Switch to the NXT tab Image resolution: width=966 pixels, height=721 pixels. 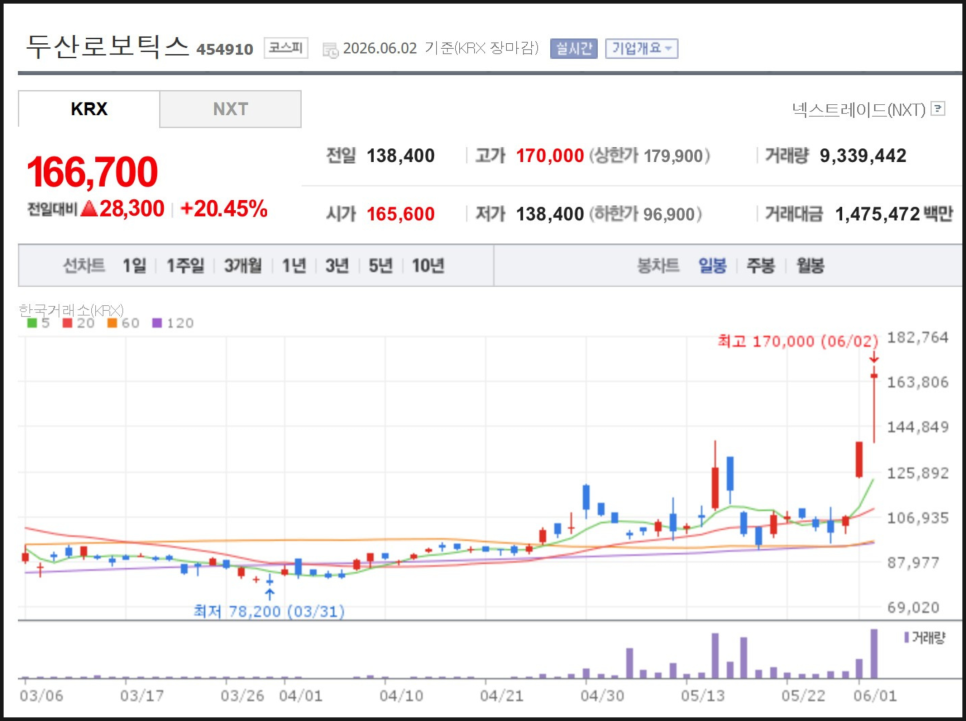pyautogui.click(x=230, y=109)
